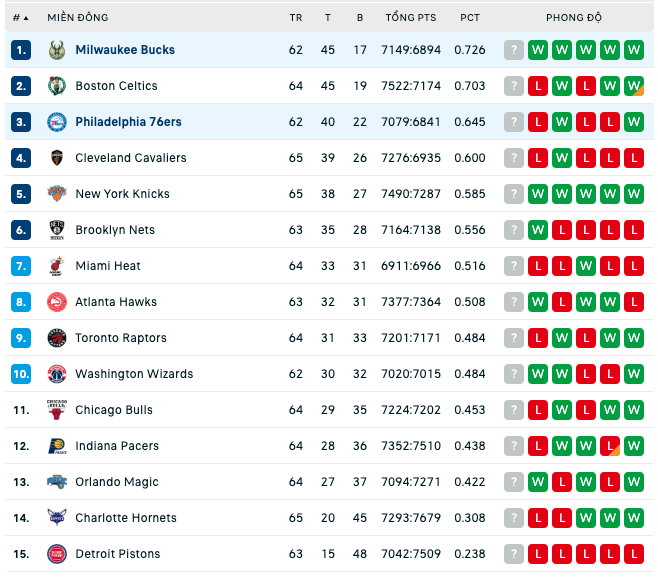Click the PHONG ĐỘ form column header
Viewport: 658px width, 577px height.
pyautogui.click(x=574, y=18)
